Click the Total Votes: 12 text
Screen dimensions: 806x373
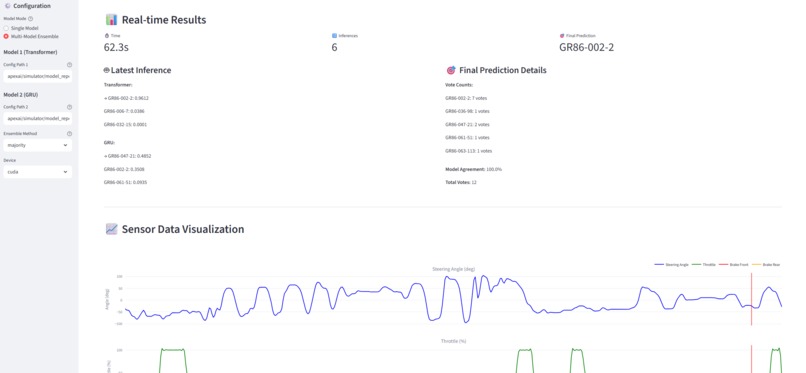pyautogui.click(x=461, y=182)
